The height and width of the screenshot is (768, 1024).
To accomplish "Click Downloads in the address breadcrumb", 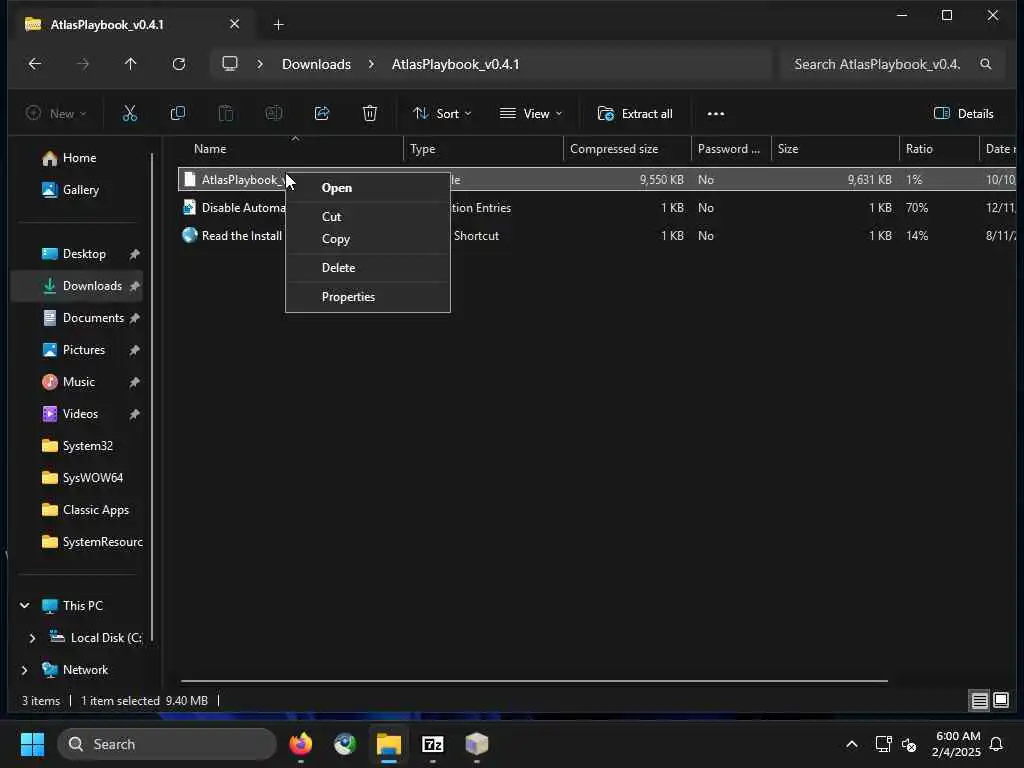I will point(316,64).
